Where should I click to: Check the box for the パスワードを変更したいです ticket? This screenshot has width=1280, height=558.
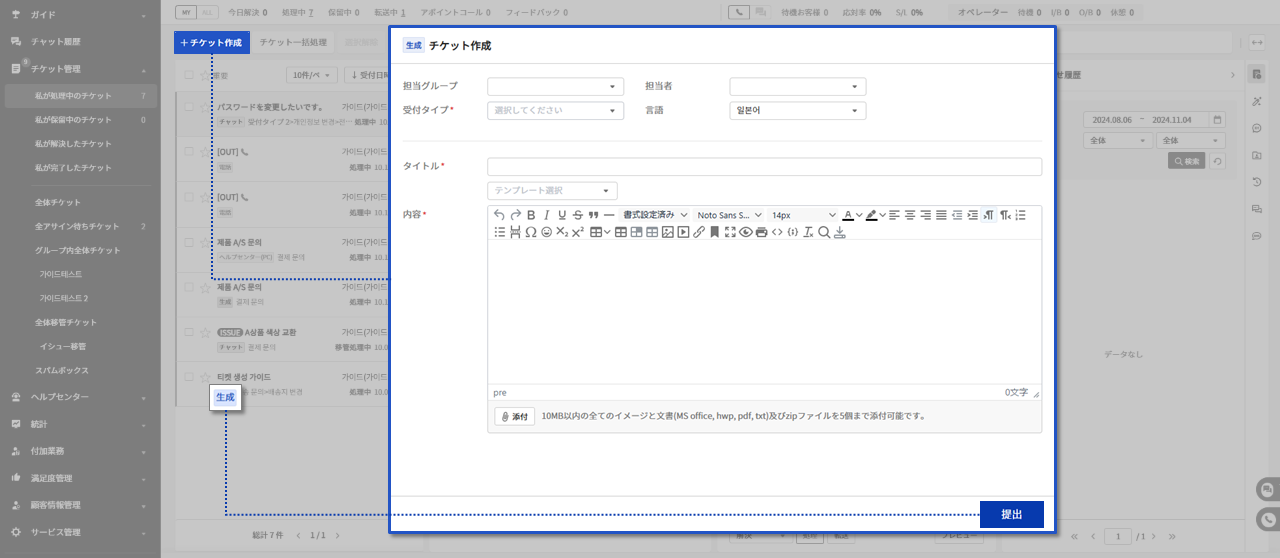(x=189, y=107)
